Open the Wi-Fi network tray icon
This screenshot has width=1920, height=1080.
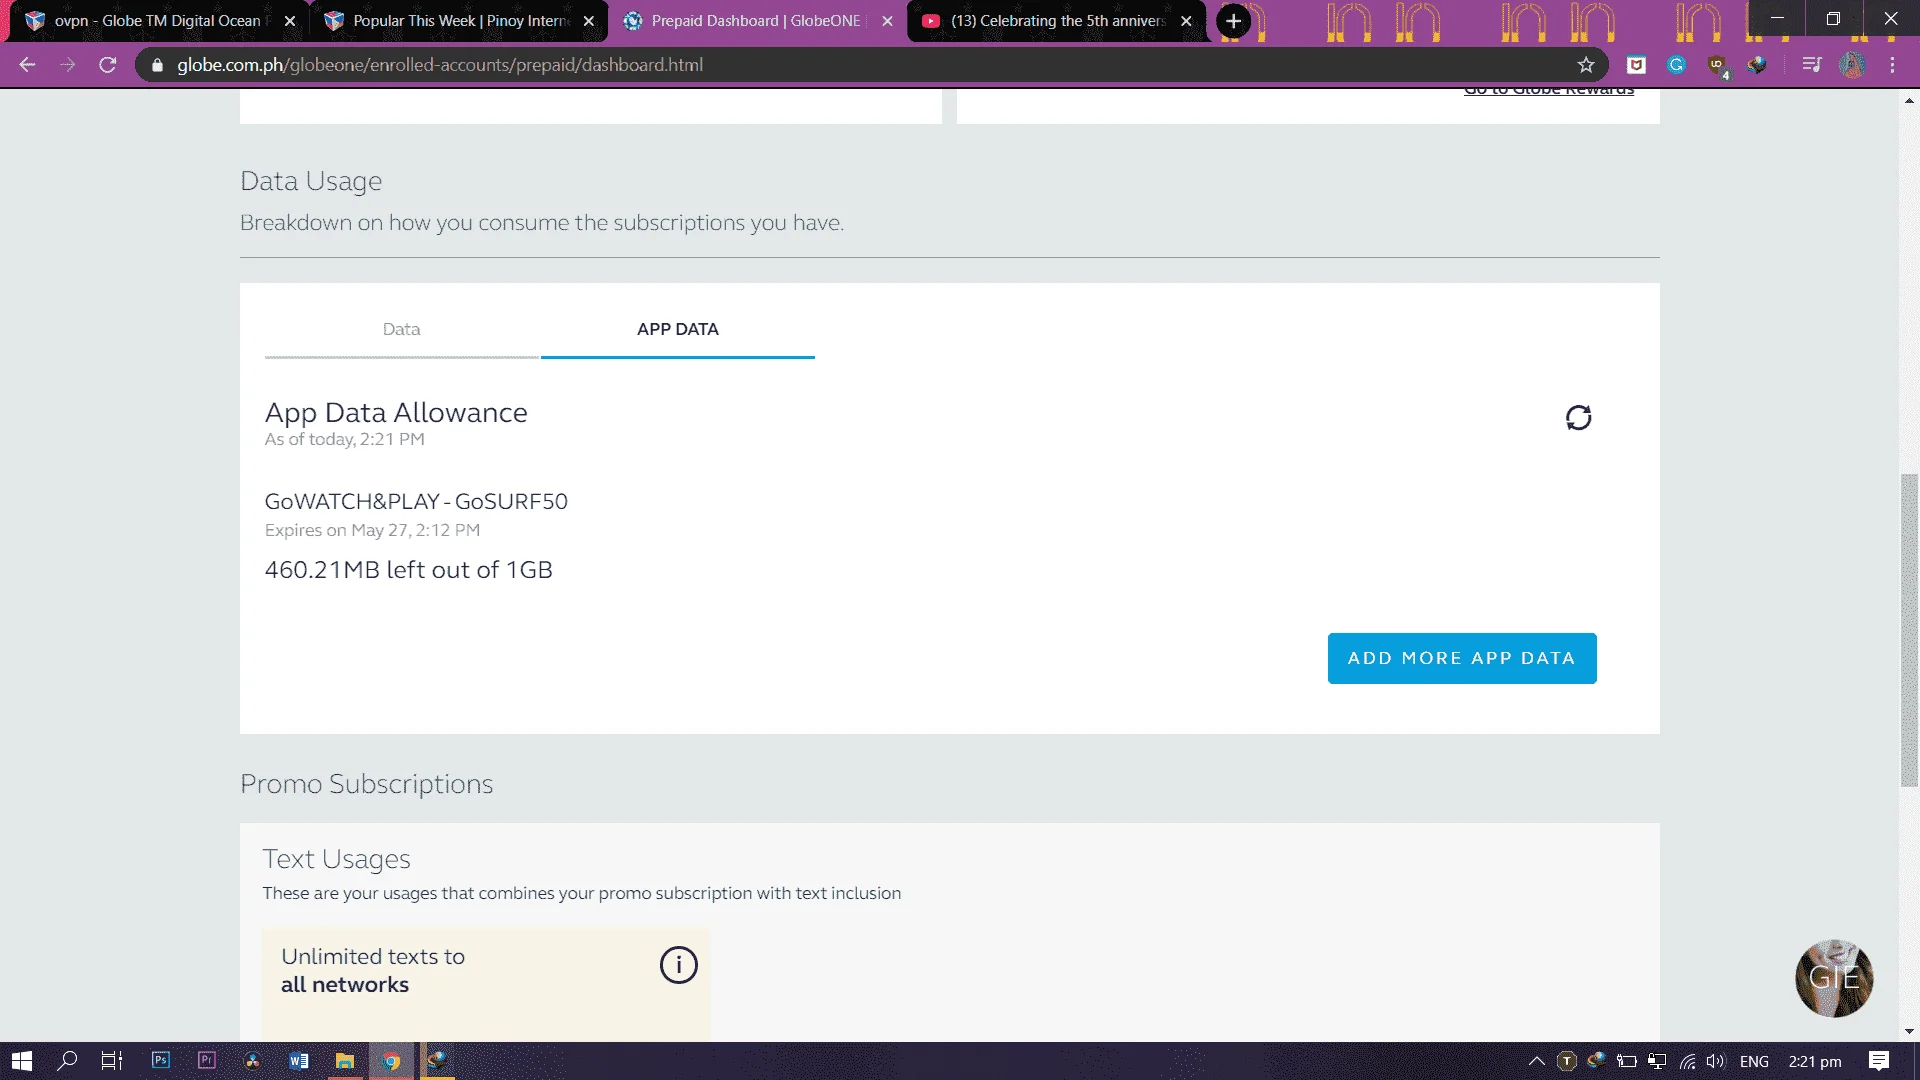click(1687, 1061)
